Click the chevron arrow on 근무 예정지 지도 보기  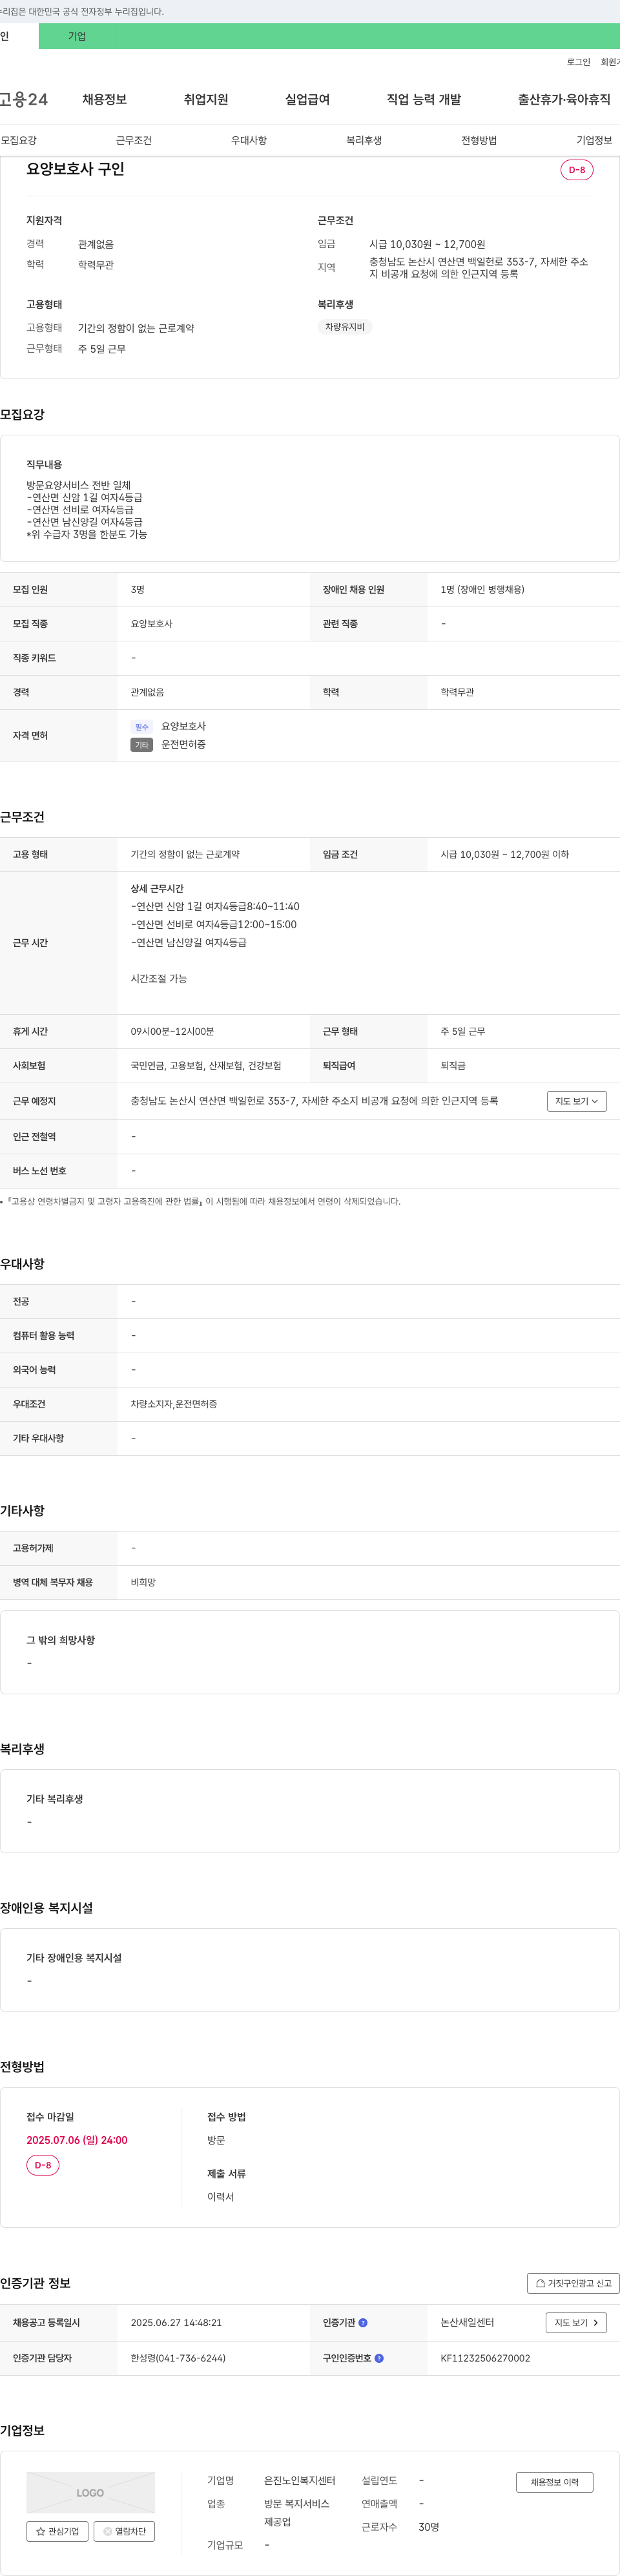(595, 1101)
